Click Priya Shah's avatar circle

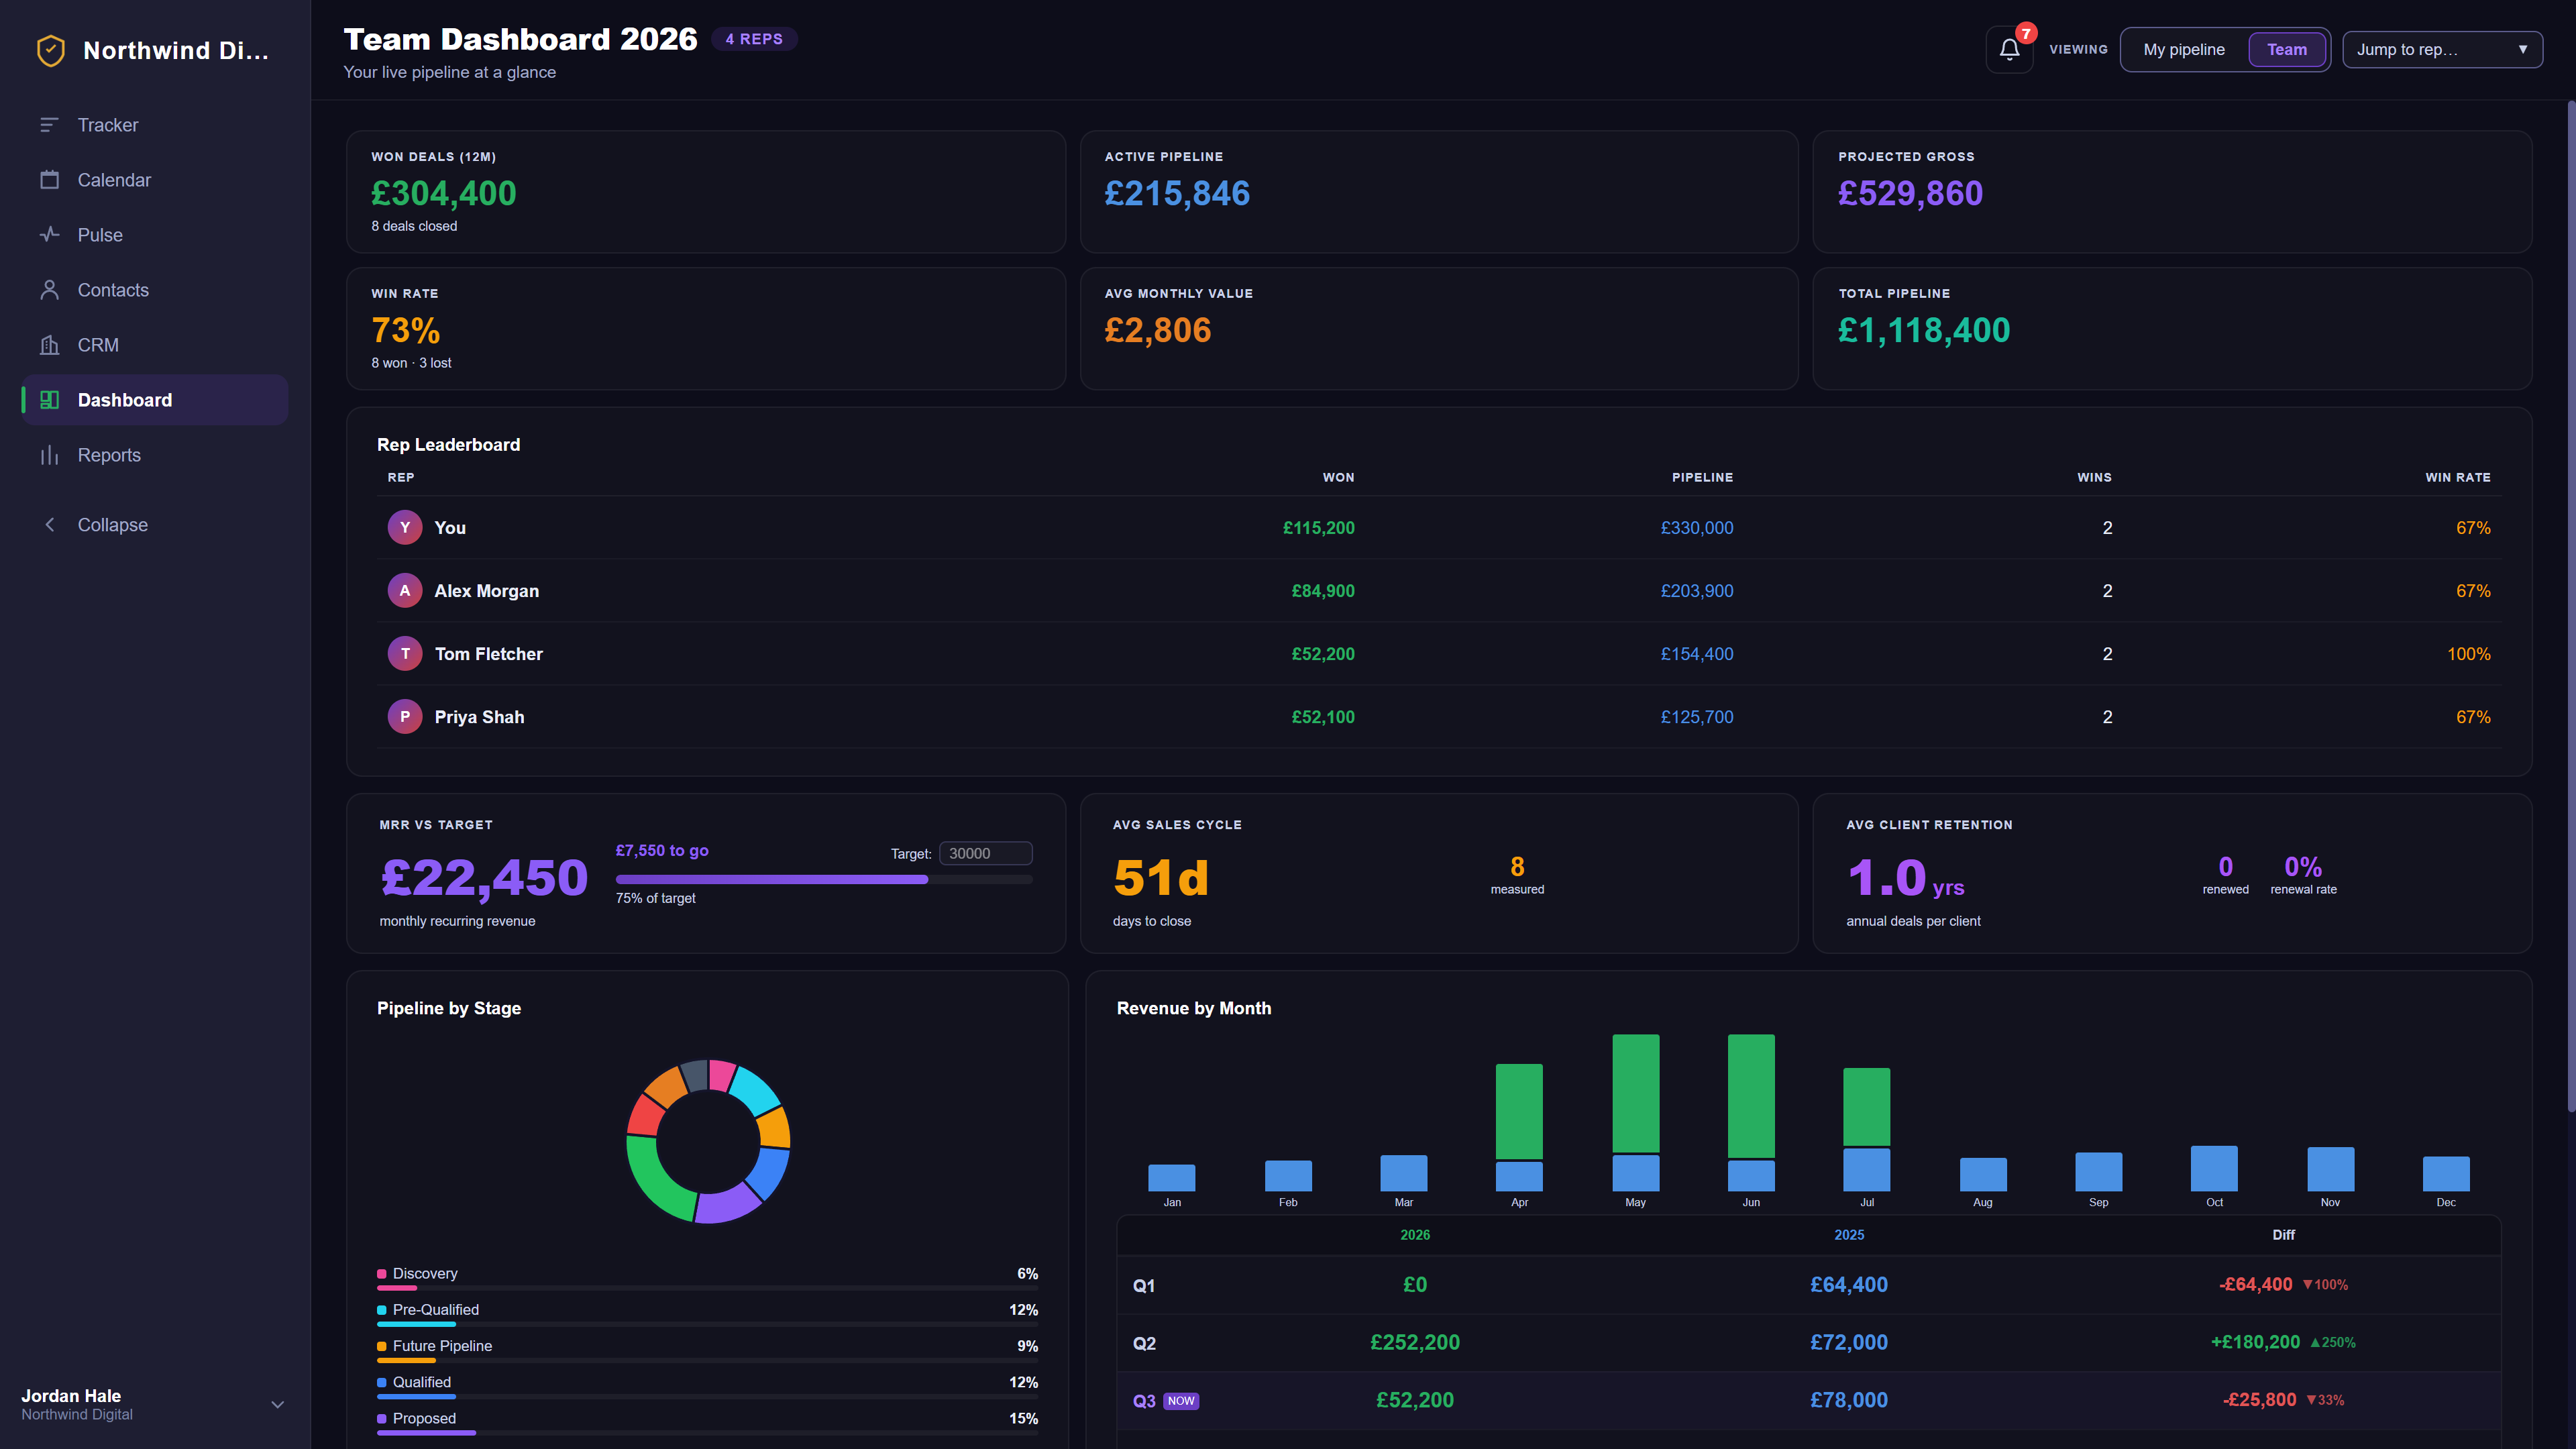click(x=405, y=716)
